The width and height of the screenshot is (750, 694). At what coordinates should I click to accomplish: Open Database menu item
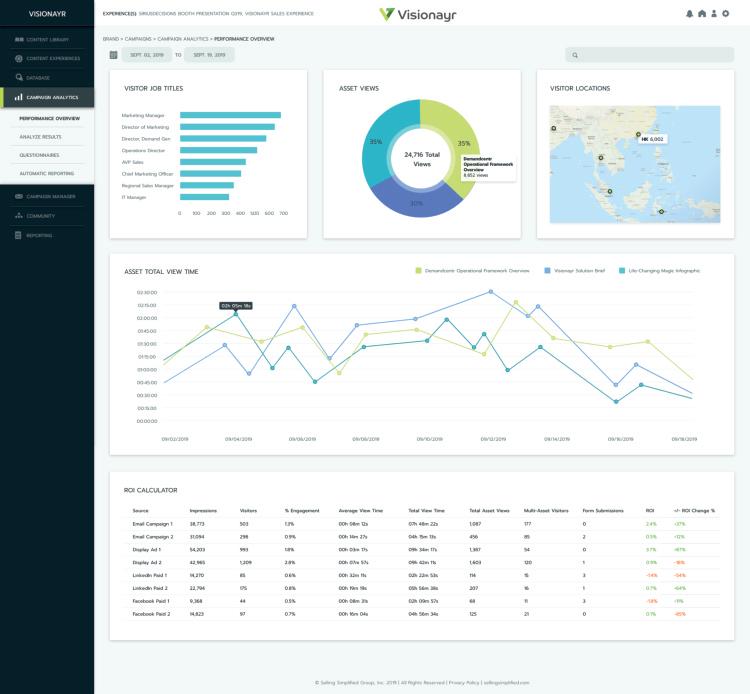pos(38,77)
